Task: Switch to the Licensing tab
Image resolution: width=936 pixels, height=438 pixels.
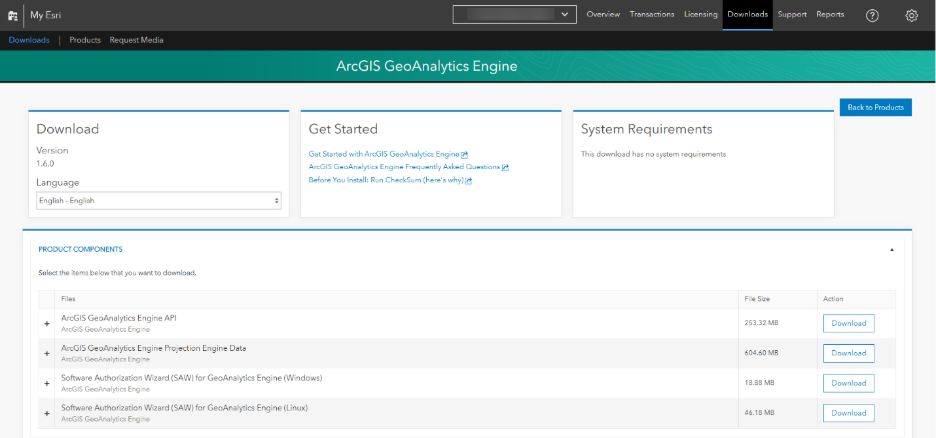Action: click(700, 15)
